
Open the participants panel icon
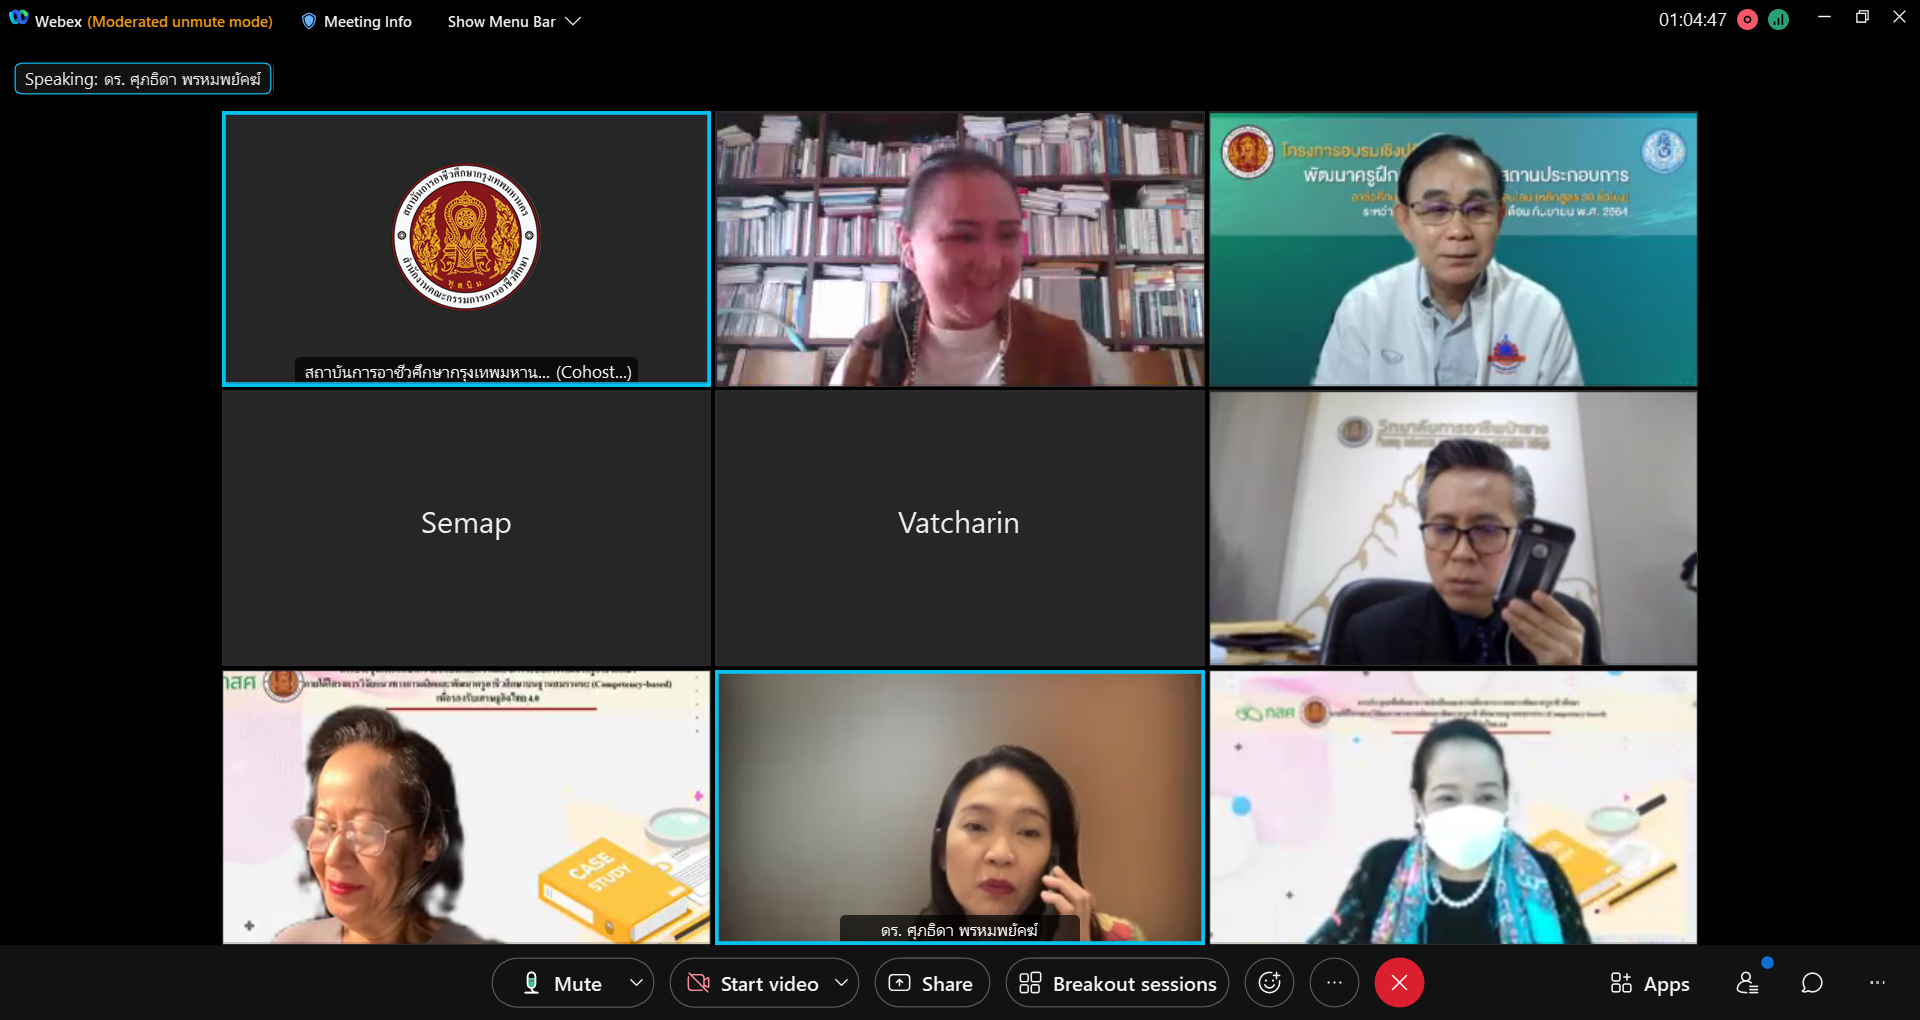[x=1747, y=984]
